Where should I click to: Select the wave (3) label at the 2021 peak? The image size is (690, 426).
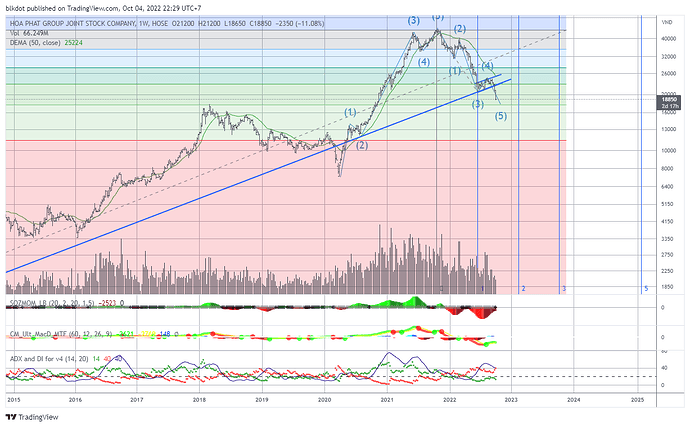(x=413, y=20)
